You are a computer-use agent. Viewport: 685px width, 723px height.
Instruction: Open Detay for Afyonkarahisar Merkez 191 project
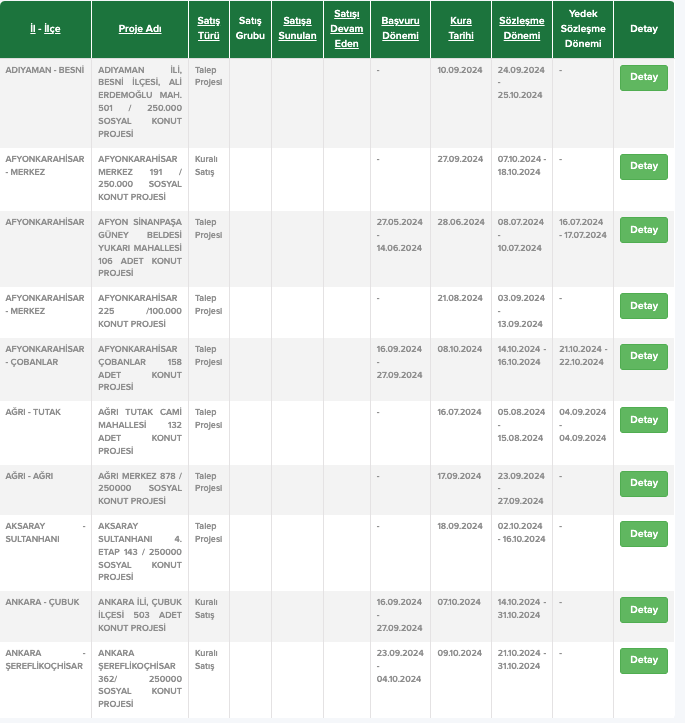[644, 166]
